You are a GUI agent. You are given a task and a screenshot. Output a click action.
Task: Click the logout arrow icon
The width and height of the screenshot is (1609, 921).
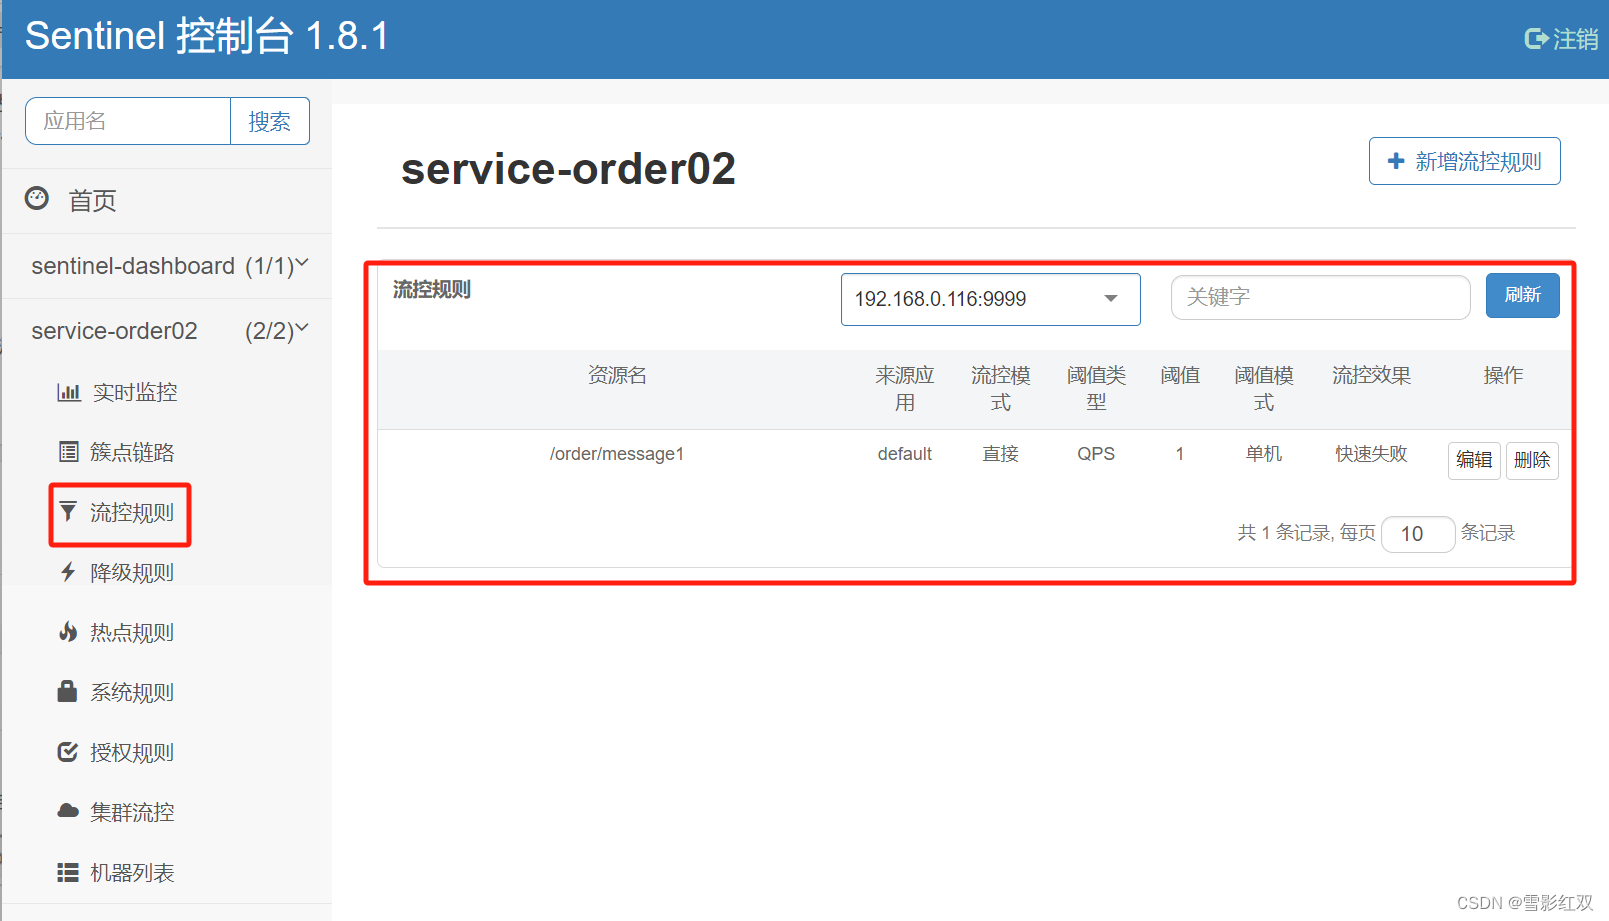(1536, 39)
